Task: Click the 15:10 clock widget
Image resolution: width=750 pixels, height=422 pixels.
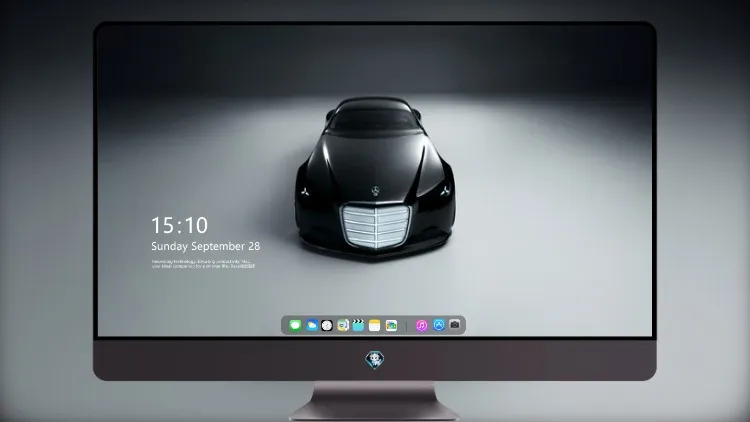Action: 179,225
